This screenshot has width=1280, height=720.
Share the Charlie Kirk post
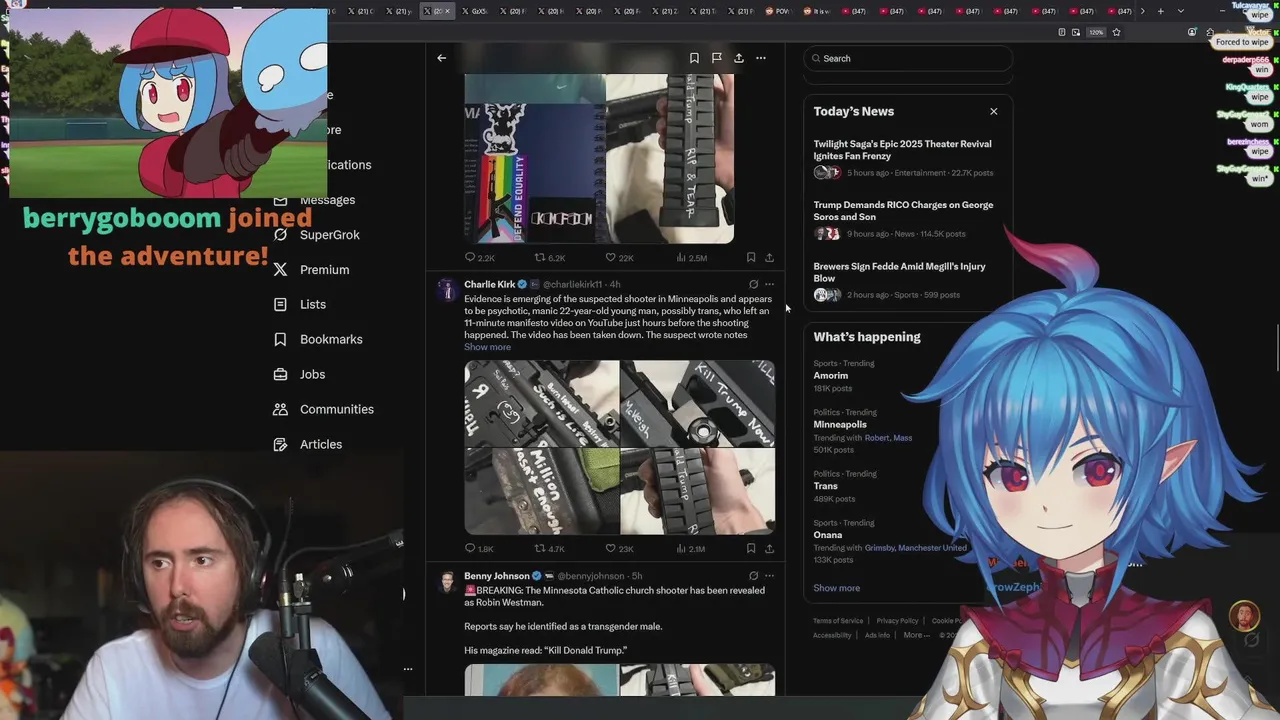tap(769, 549)
